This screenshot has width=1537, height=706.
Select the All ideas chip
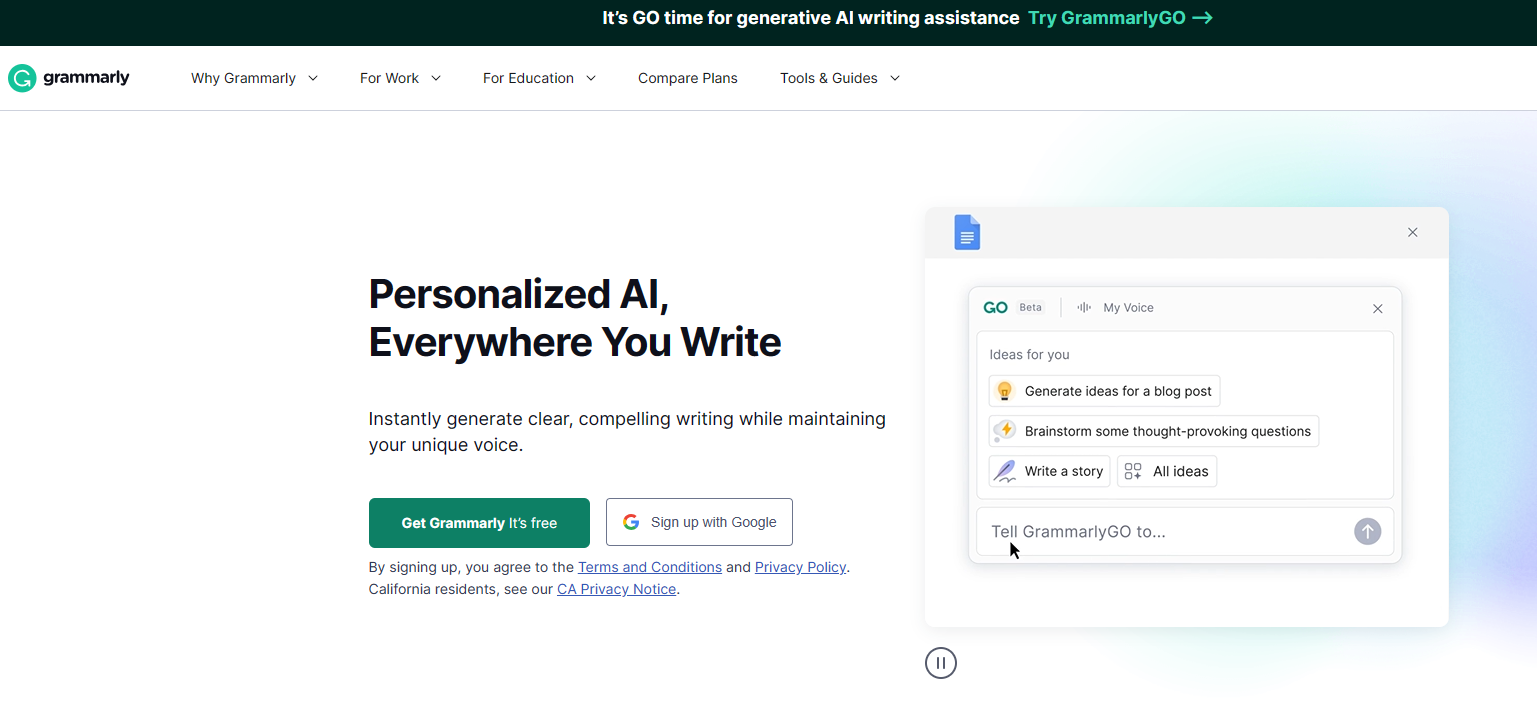1167,471
